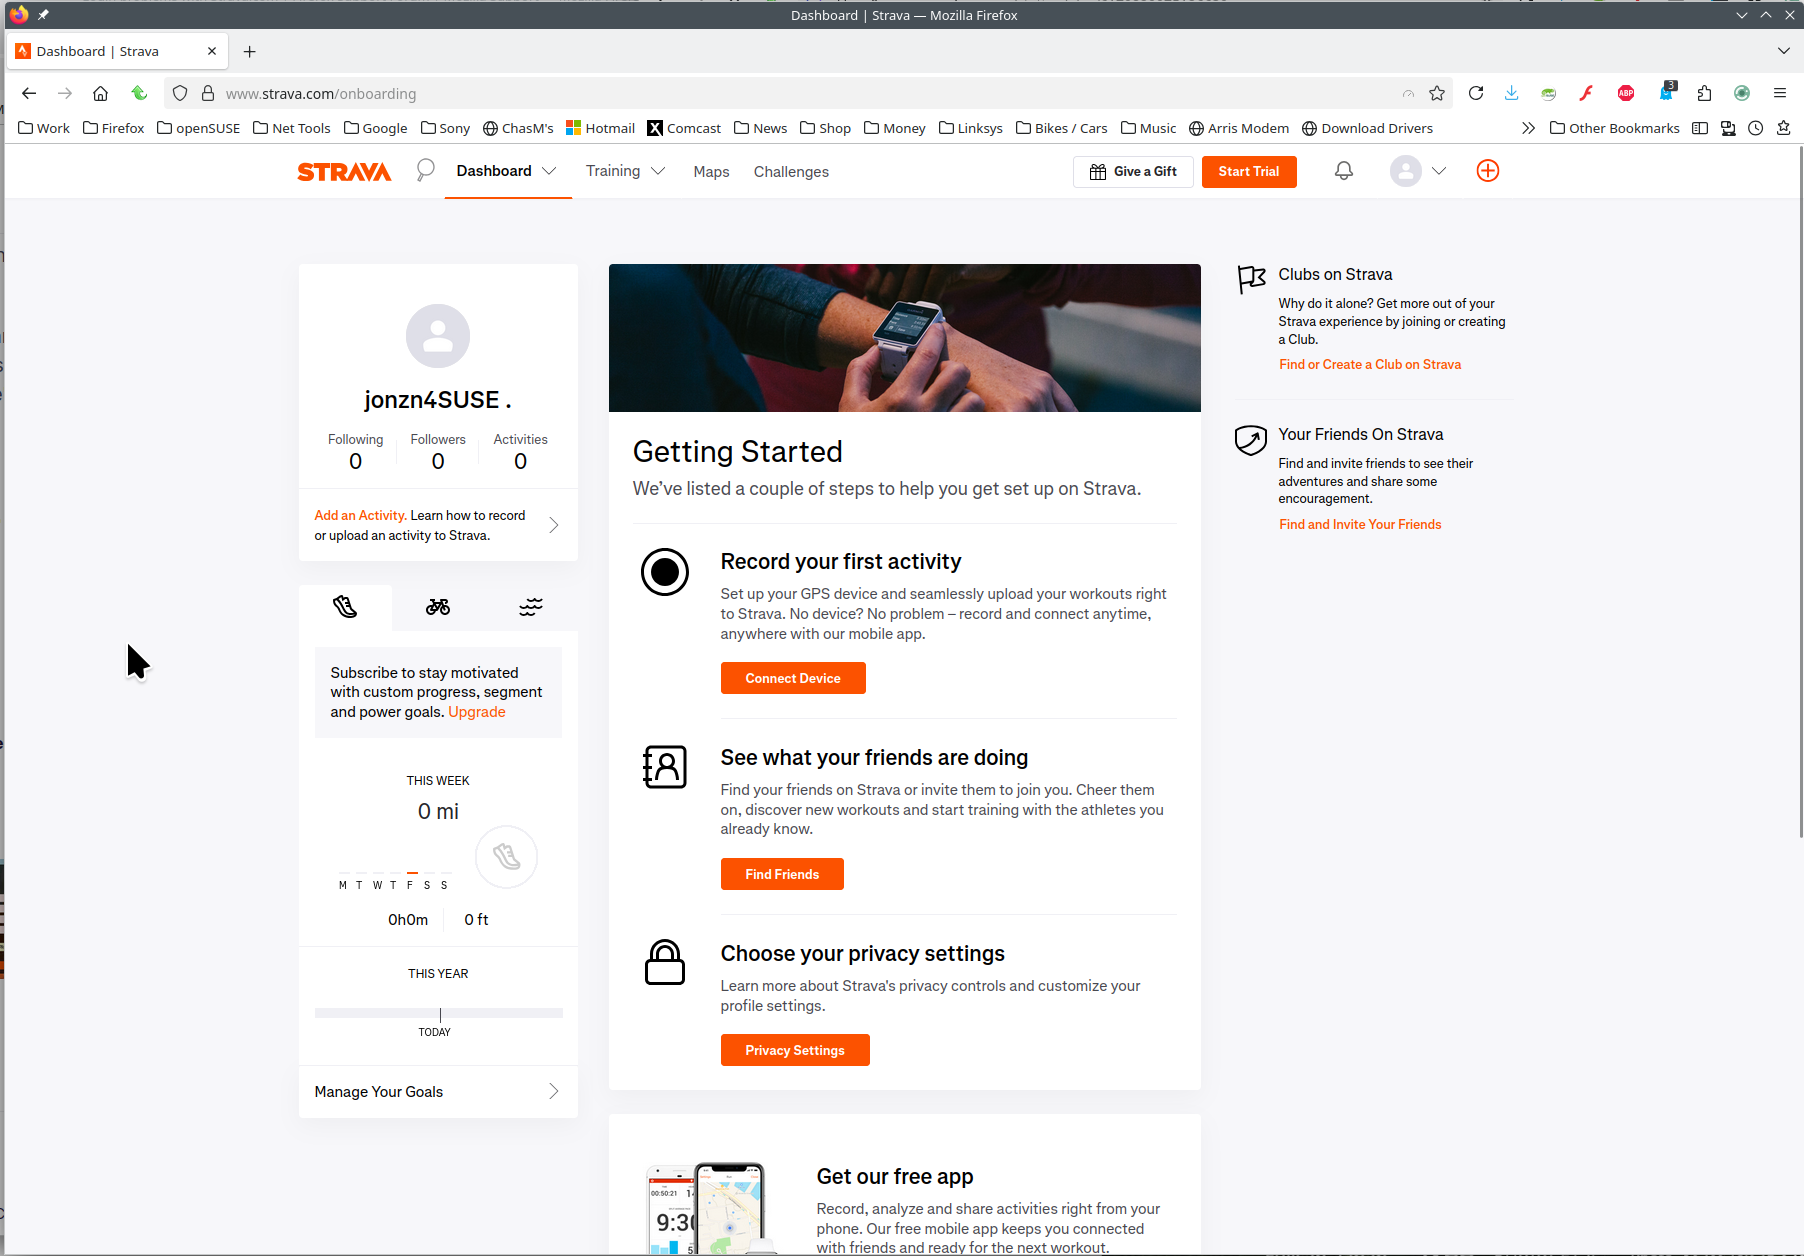
Task: Click the Strava logo
Action: (344, 172)
